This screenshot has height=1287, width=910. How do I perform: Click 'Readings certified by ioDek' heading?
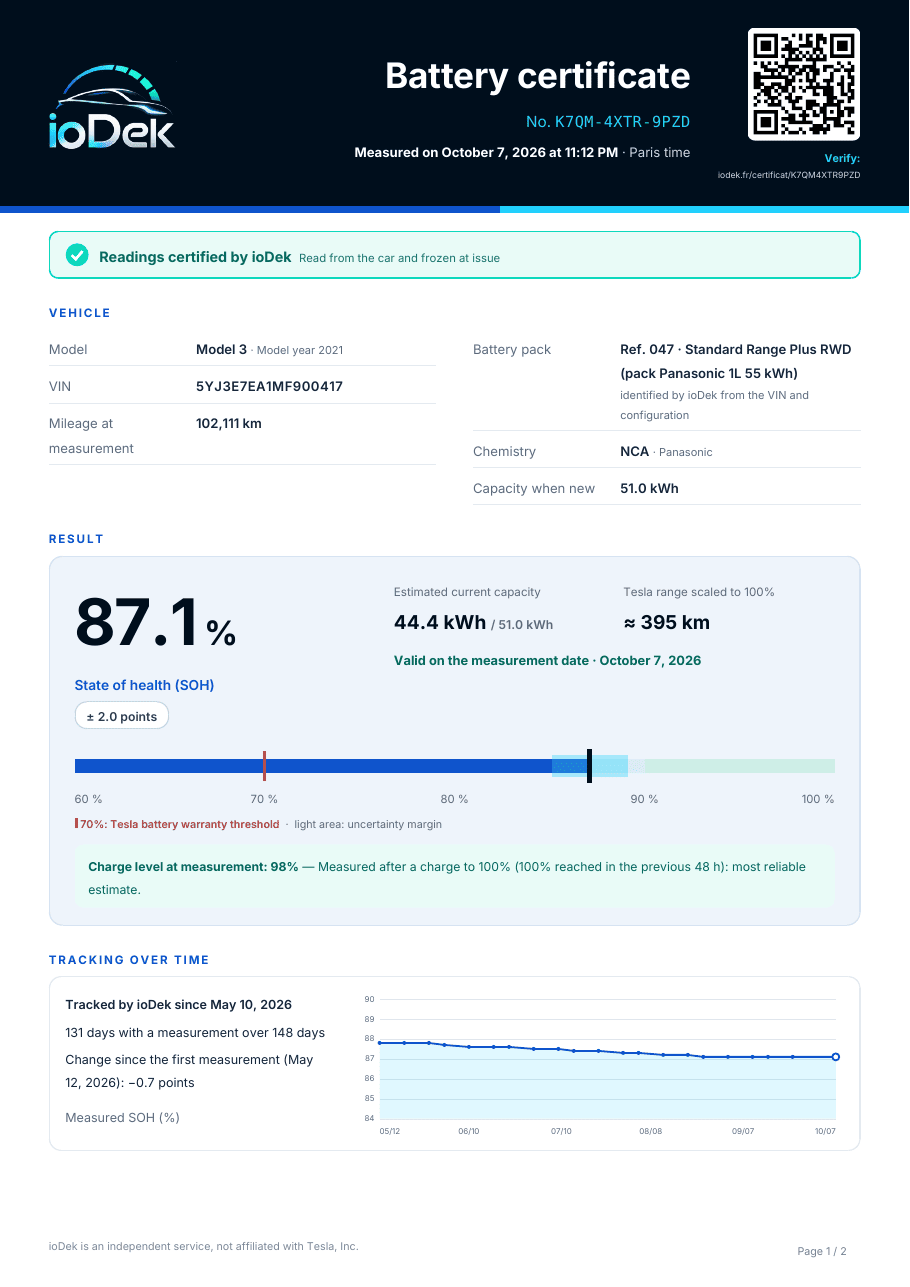(x=195, y=257)
